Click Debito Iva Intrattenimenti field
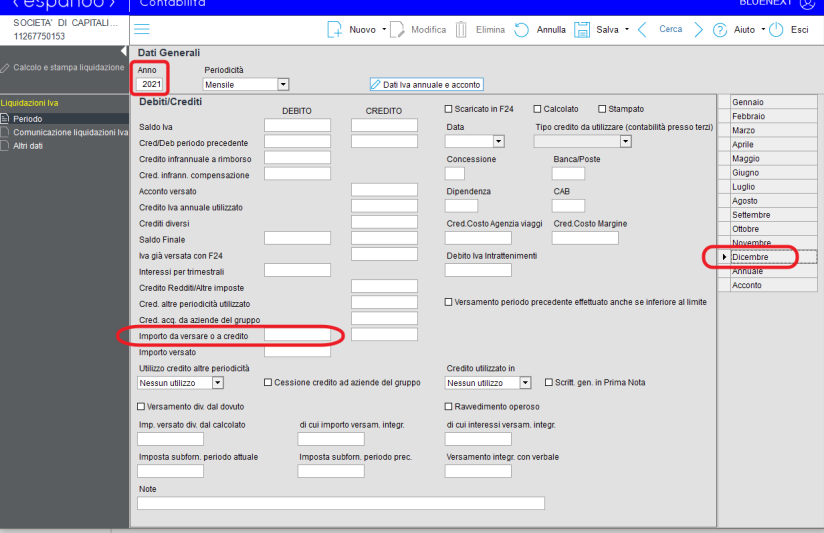824x533 pixels. tap(478, 270)
